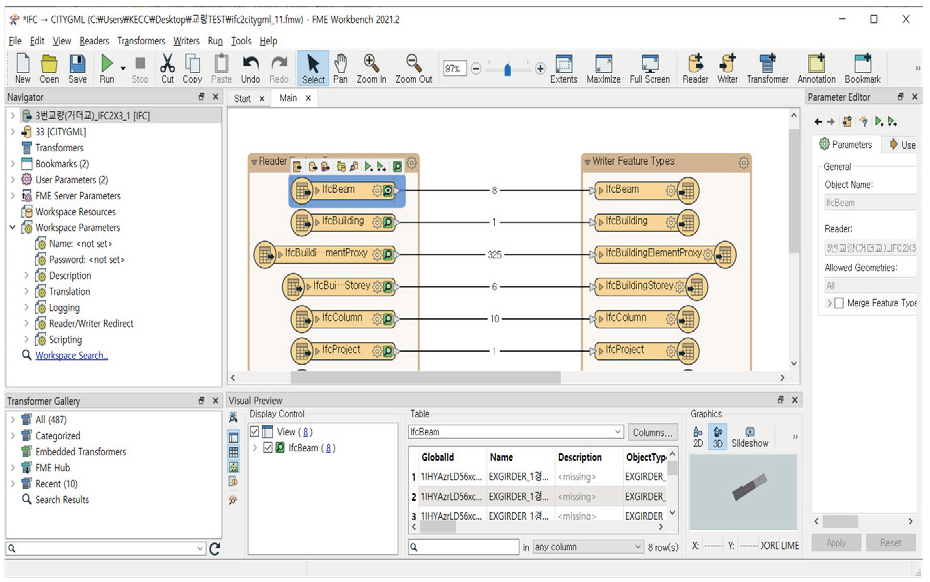This screenshot has width=930, height=582.
Task: Expand the Translation parameter node
Action: pyautogui.click(x=26, y=292)
